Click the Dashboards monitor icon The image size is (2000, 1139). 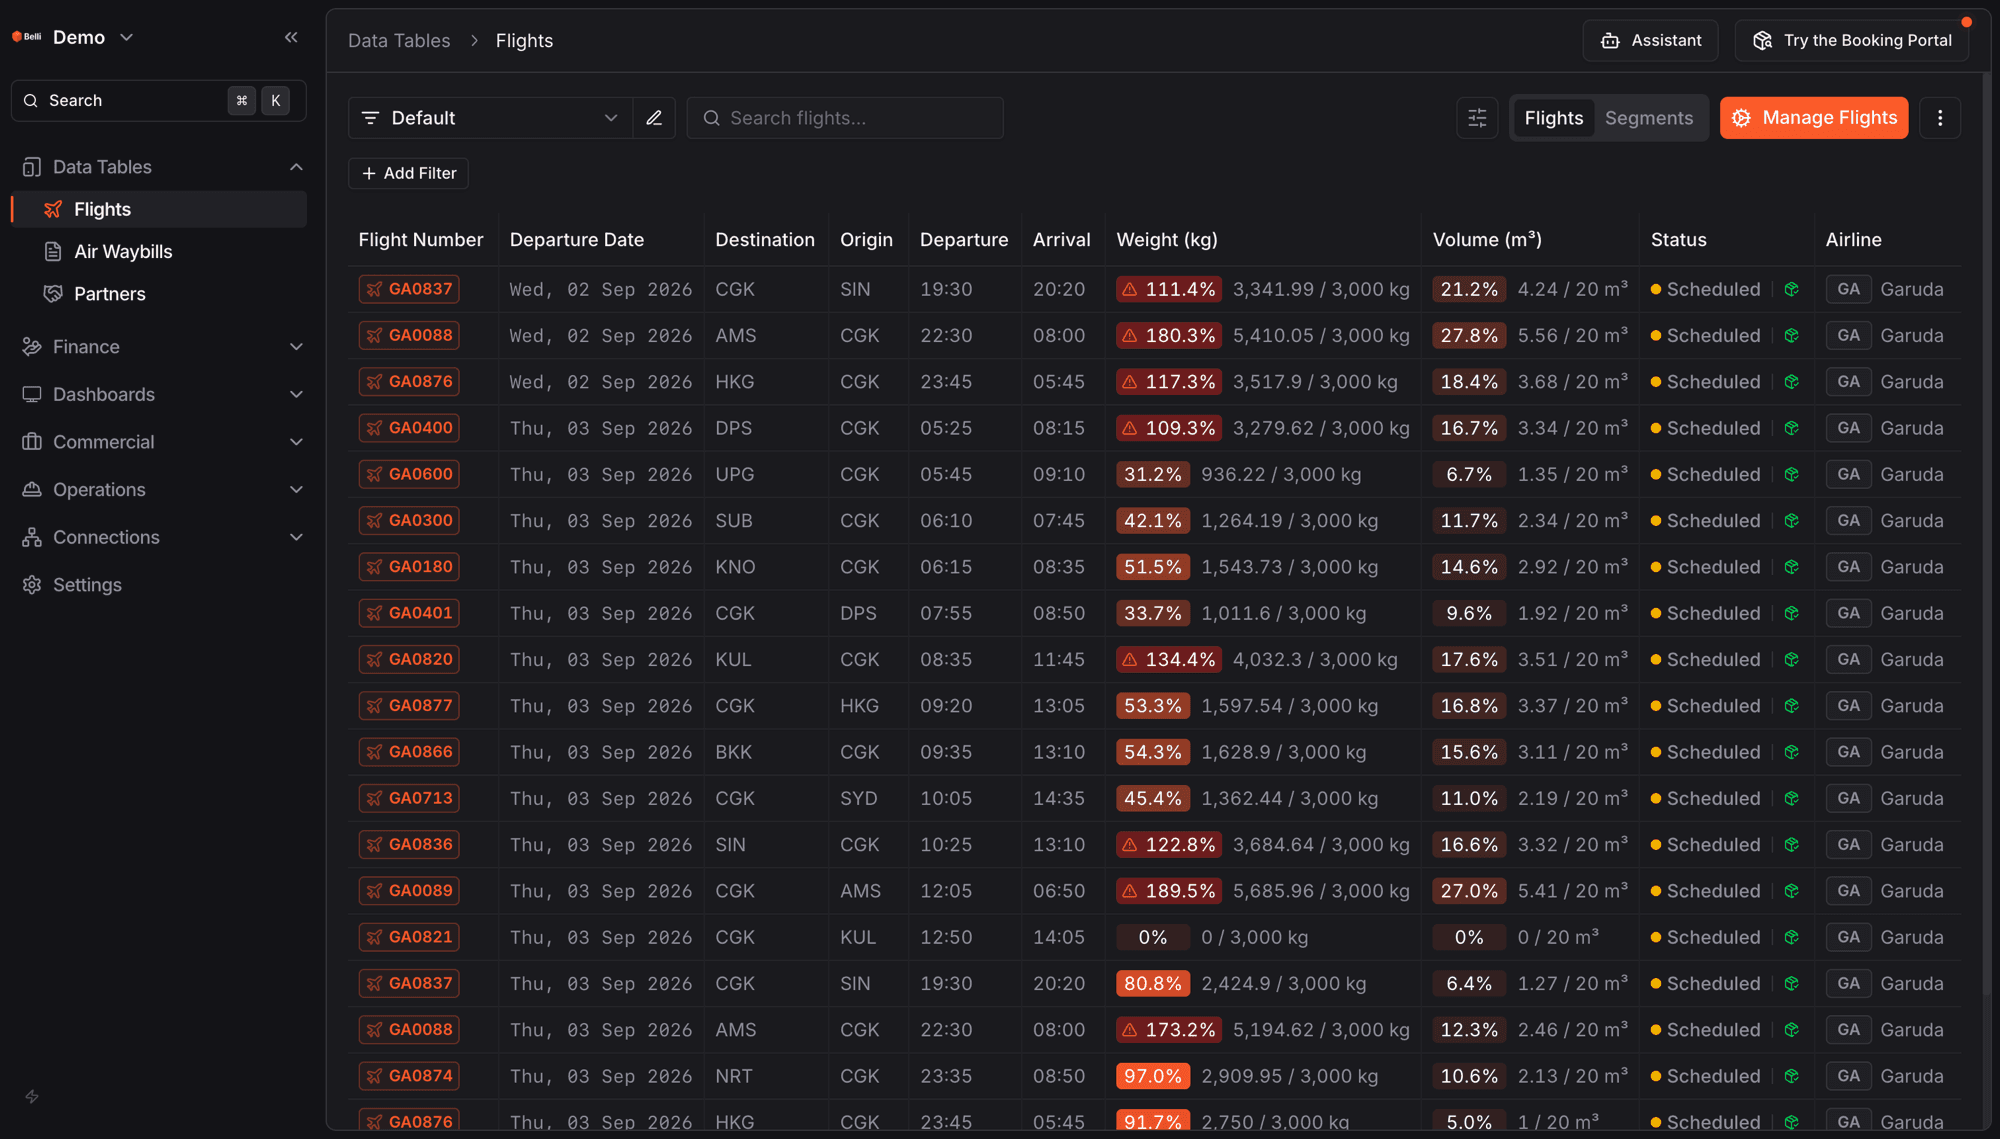[x=32, y=395]
